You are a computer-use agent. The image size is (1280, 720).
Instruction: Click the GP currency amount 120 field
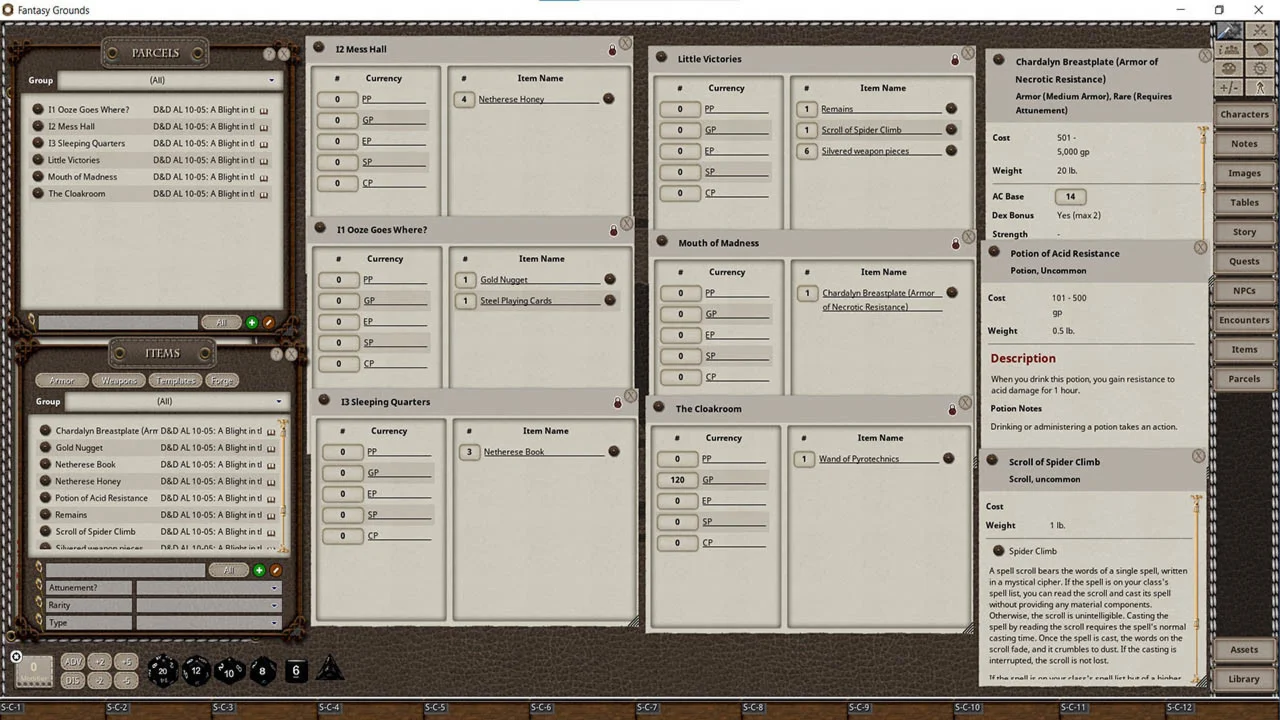pyautogui.click(x=677, y=480)
